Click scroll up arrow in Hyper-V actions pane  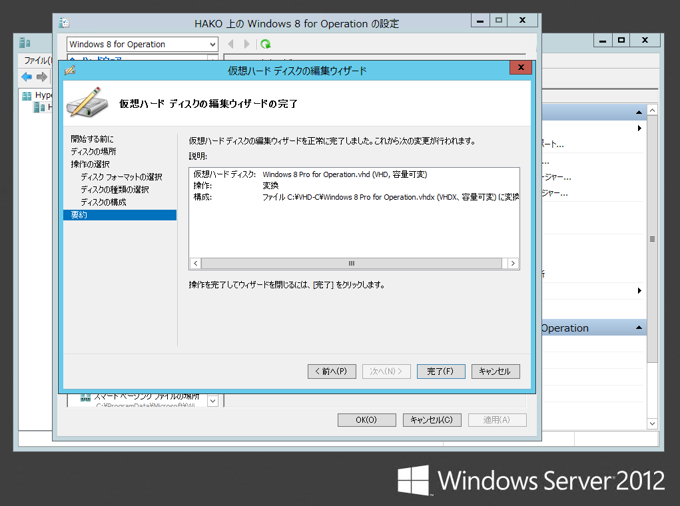click(652, 111)
